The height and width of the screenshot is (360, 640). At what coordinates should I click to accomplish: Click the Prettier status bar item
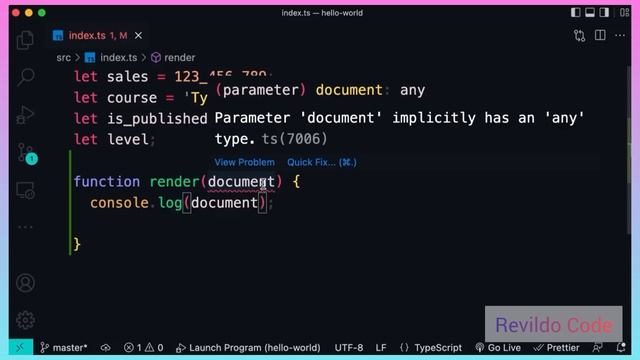(556, 347)
